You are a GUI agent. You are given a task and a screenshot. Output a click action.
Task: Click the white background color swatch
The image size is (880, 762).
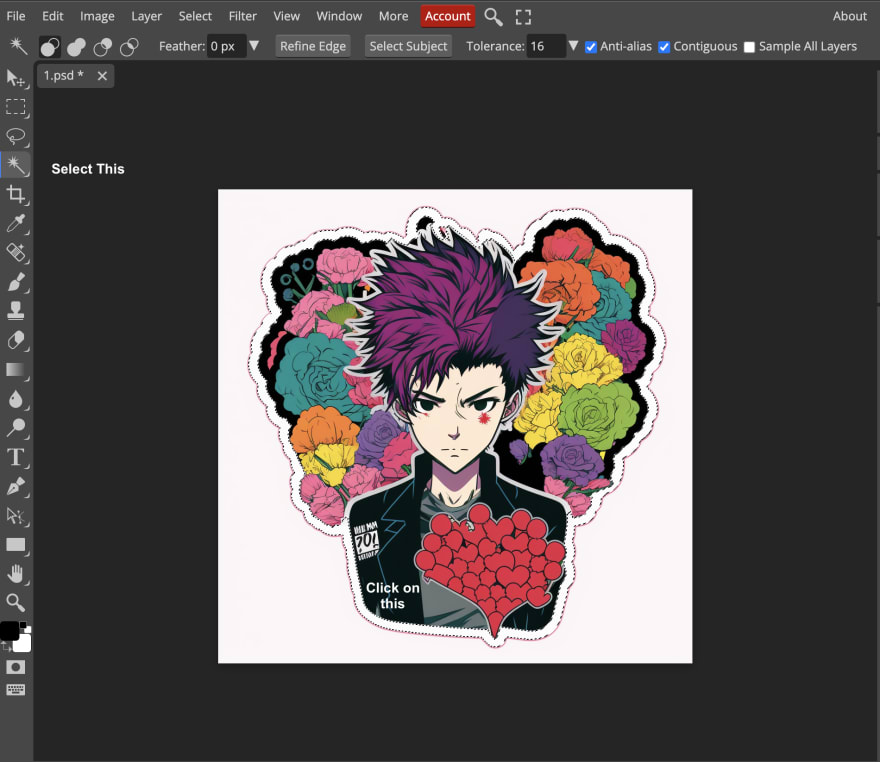coord(22,644)
